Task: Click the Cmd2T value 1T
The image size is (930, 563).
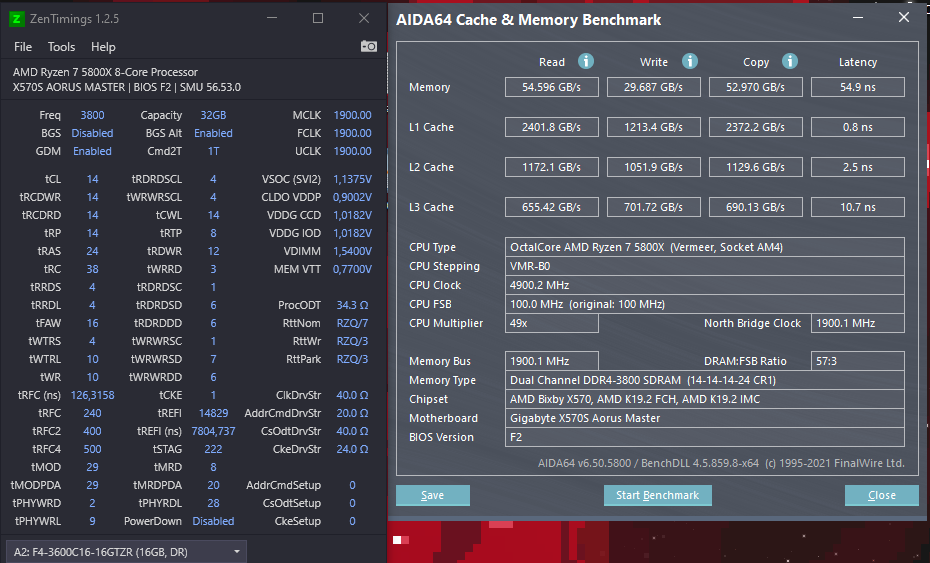Action: click(213, 151)
